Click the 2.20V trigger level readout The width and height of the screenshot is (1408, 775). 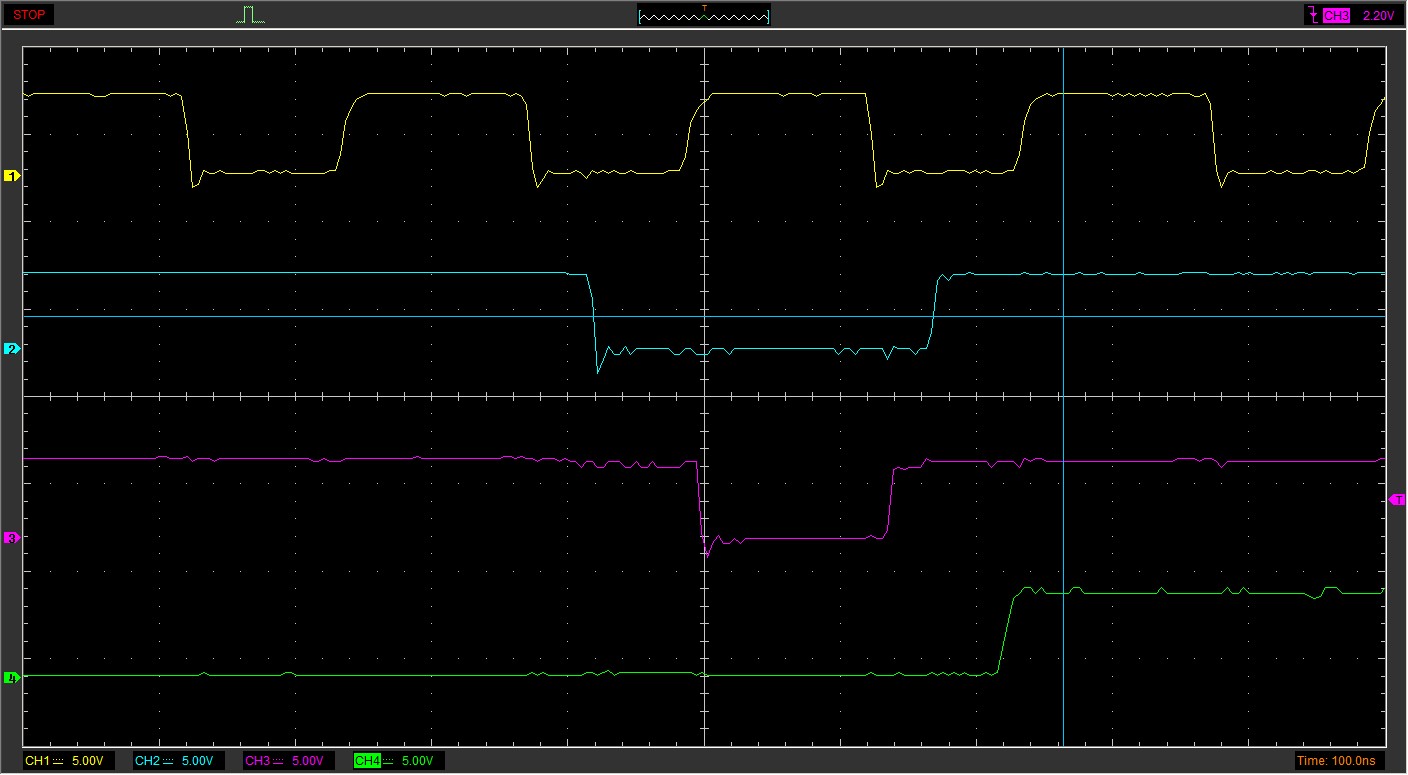(x=1379, y=16)
